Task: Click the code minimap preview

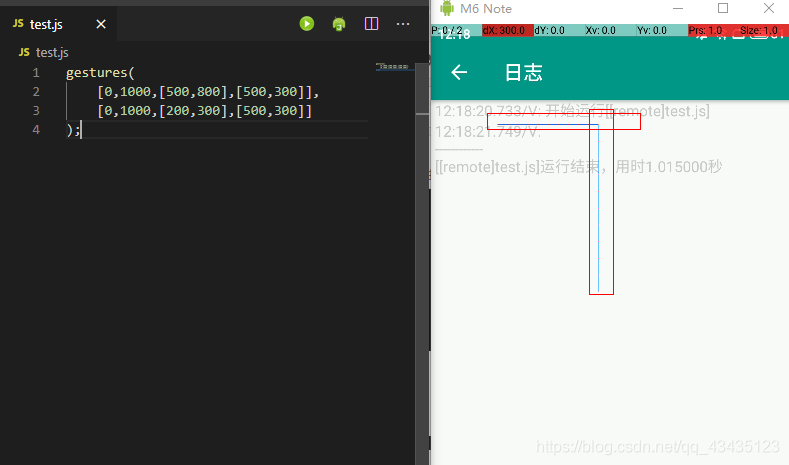Action: pyautogui.click(x=392, y=66)
